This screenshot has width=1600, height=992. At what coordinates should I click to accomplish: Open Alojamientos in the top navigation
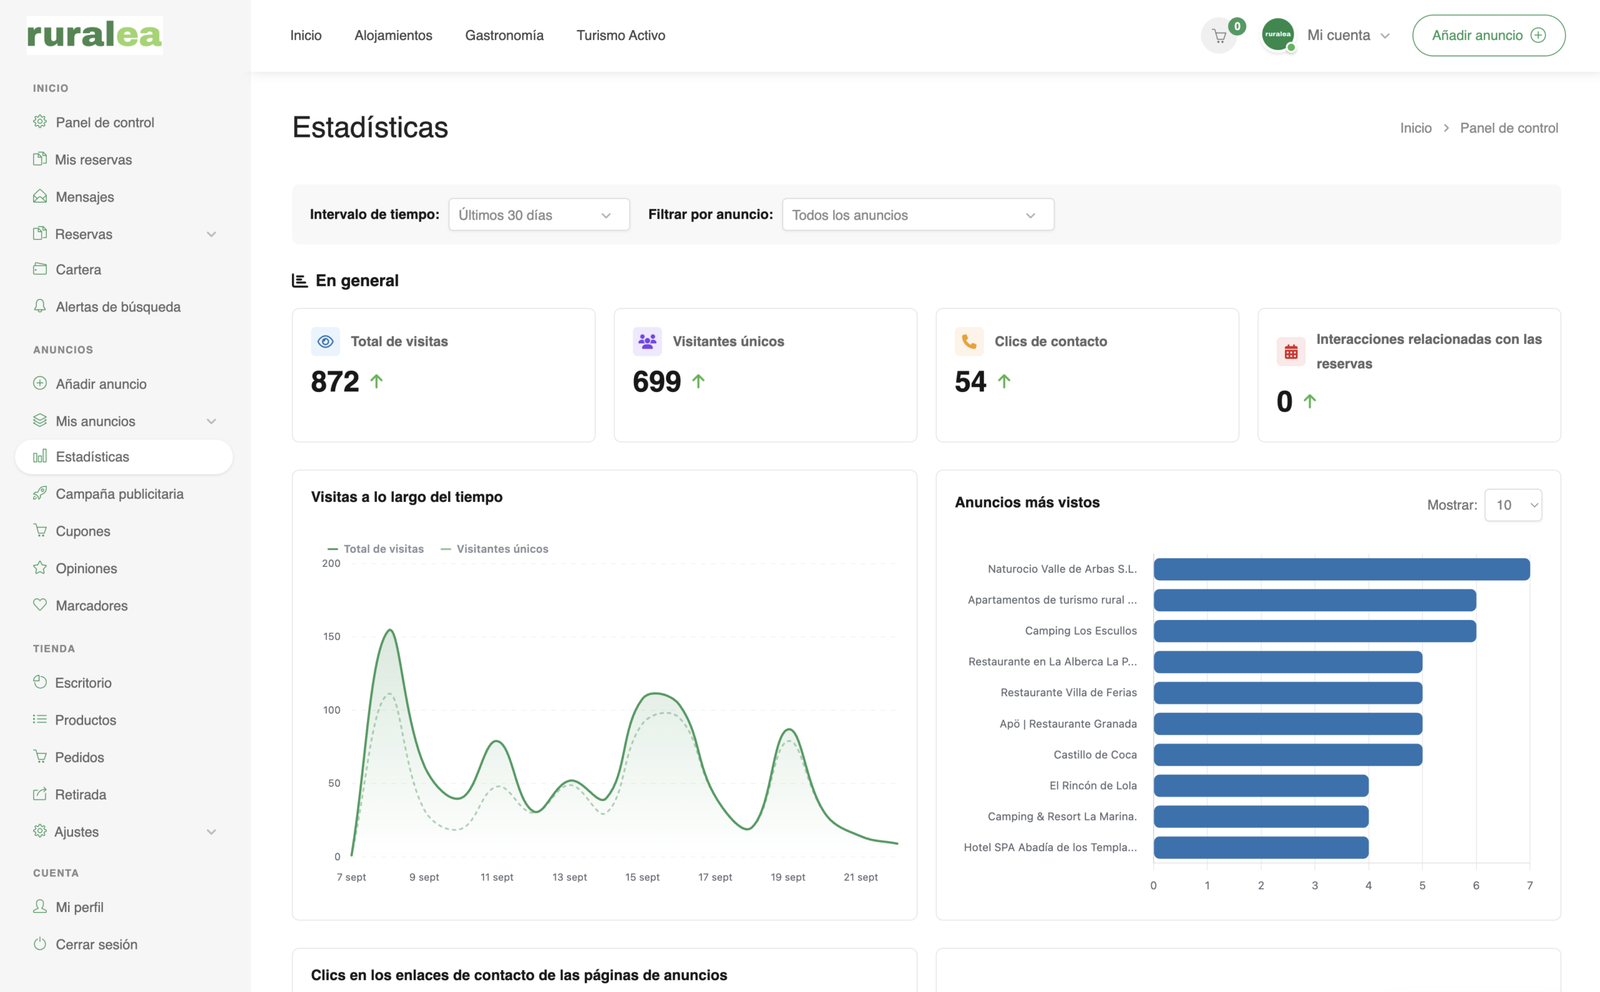tap(393, 35)
